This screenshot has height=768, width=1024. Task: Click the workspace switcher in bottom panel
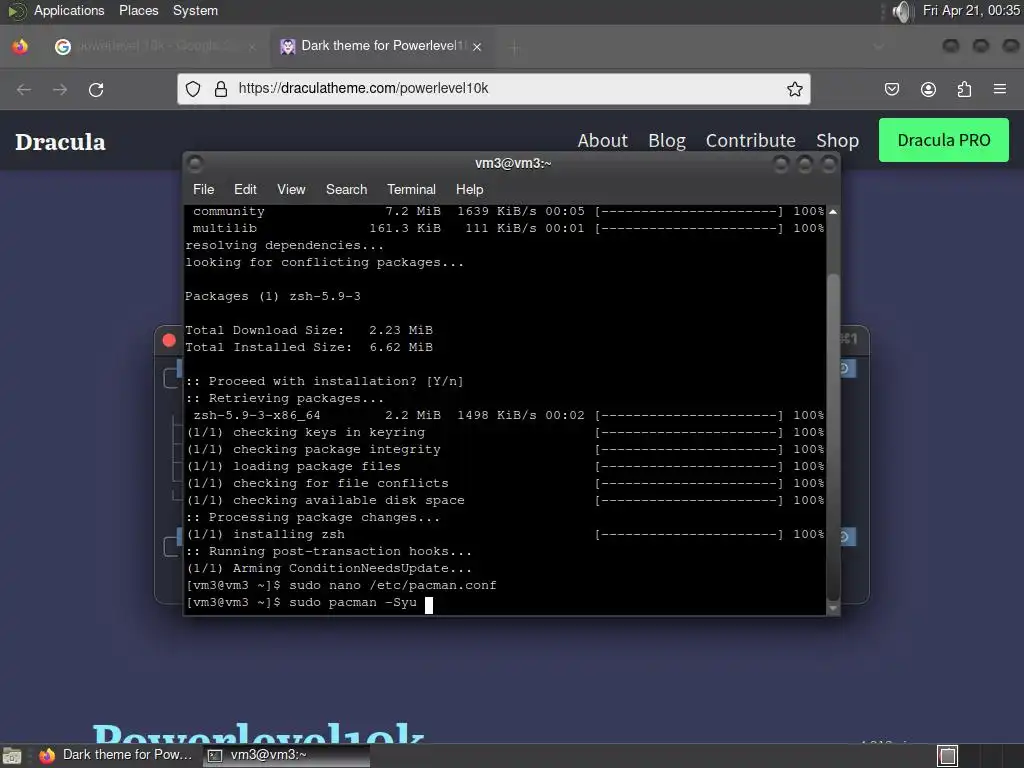(x=947, y=756)
